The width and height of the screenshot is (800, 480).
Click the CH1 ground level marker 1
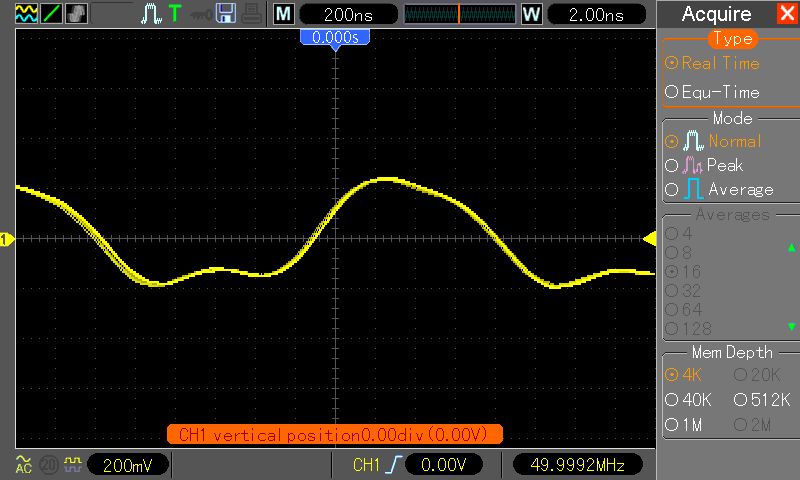6,239
